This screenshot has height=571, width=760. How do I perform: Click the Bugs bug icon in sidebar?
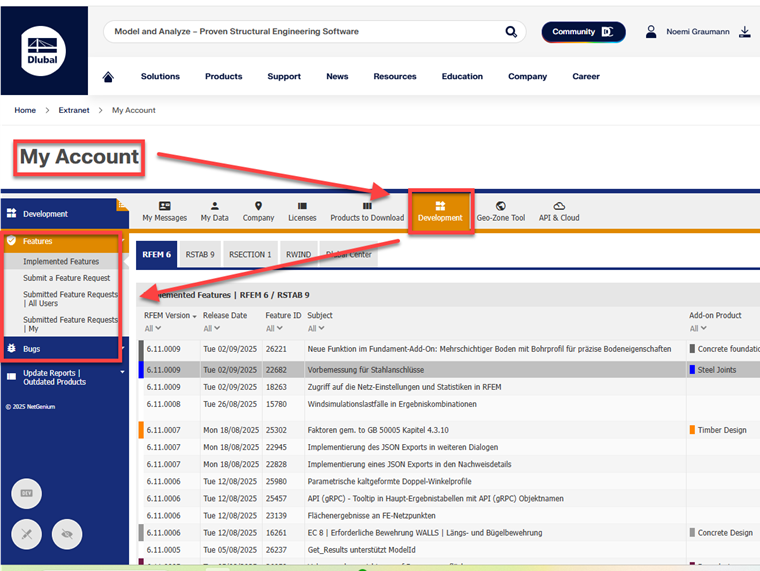[x=12, y=349]
